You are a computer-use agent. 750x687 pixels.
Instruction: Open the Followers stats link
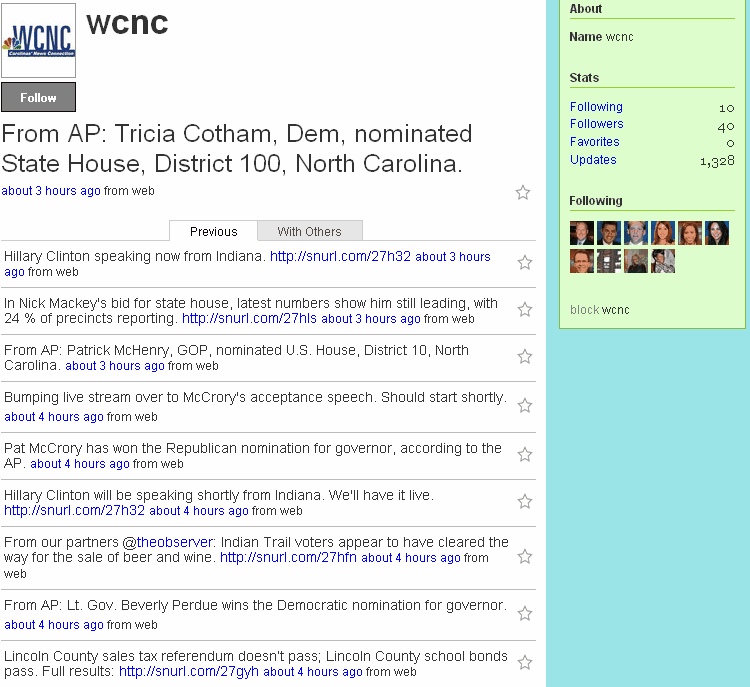(596, 124)
